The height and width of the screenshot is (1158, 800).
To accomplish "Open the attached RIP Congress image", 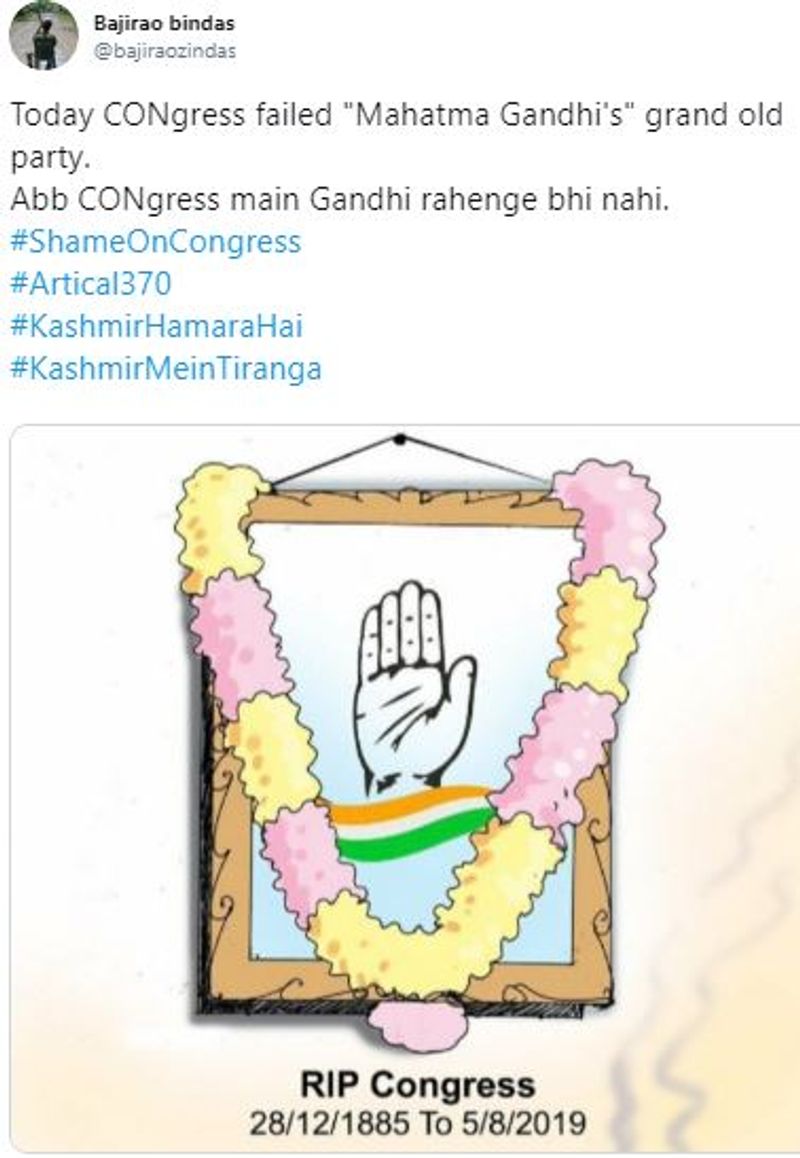I will tap(405, 789).
